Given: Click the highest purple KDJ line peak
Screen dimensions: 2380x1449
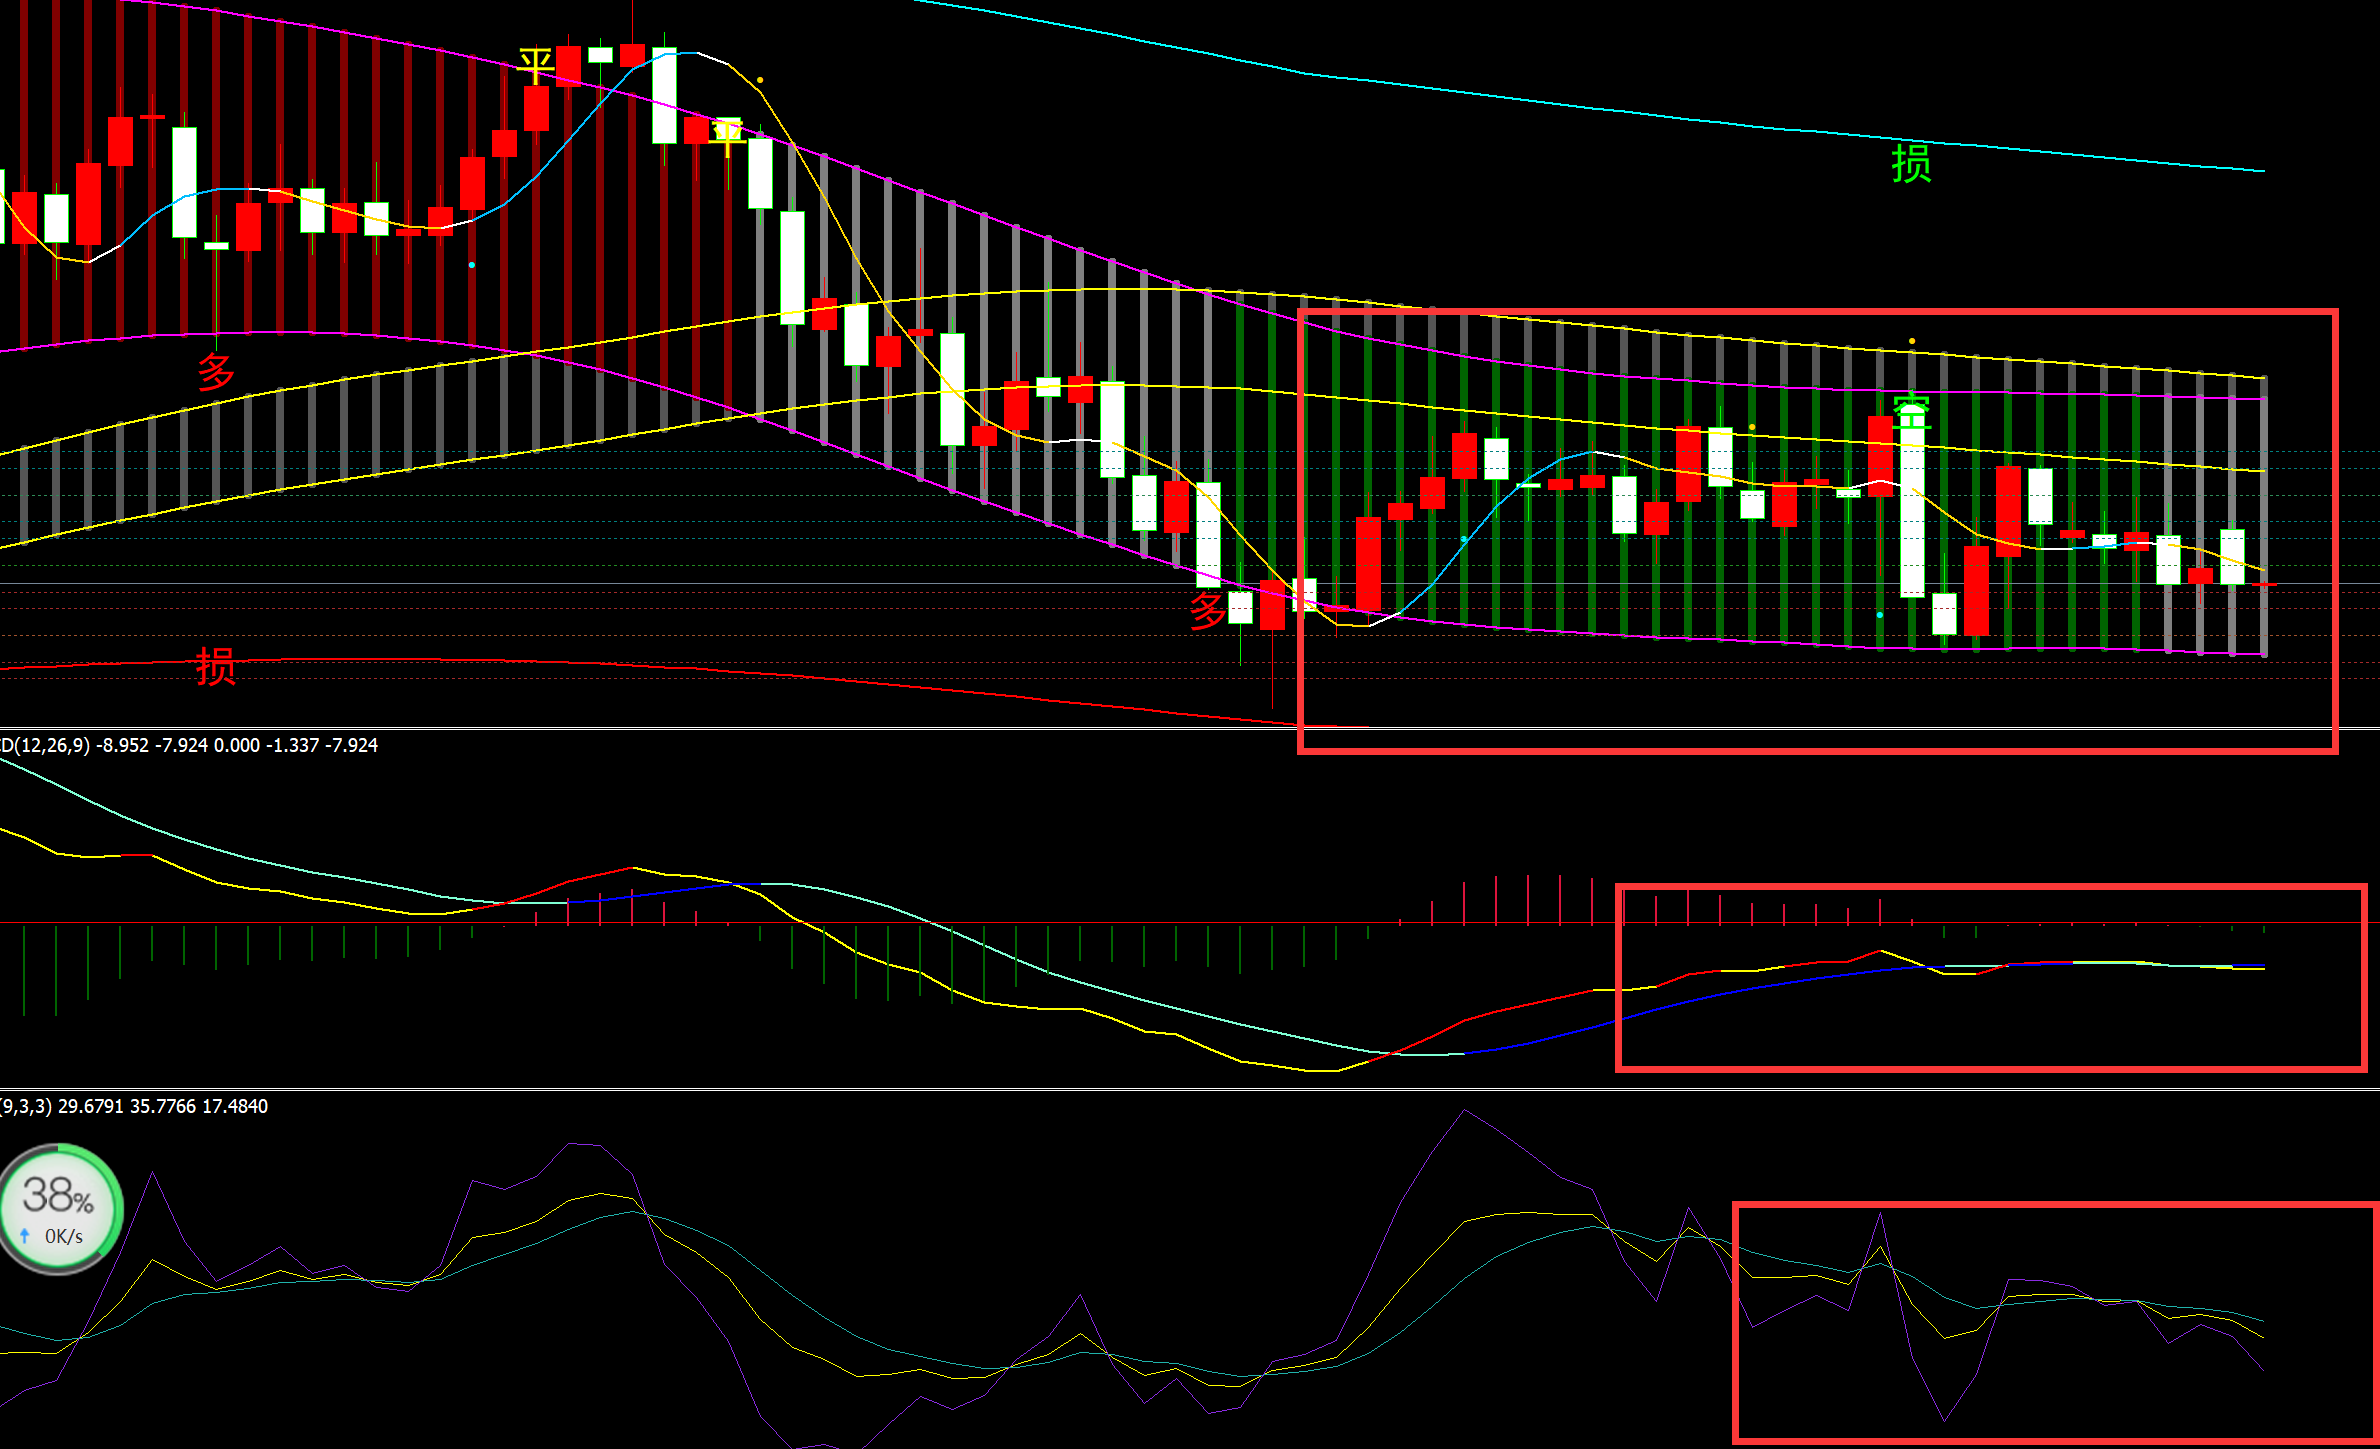Looking at the screenshot, I should click(x=1465, y=1110).
